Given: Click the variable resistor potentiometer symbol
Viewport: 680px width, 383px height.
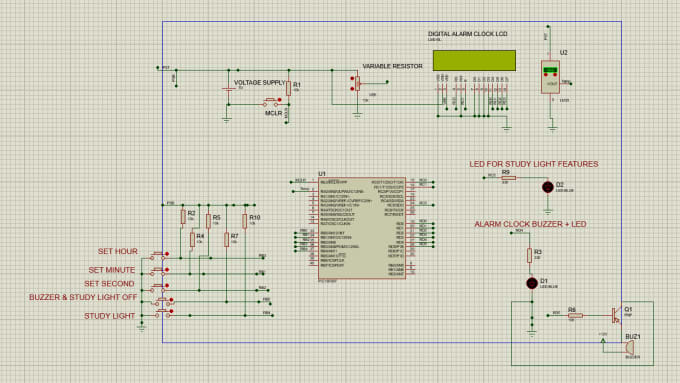Looking at the screenshot, I should pos(357,84).
